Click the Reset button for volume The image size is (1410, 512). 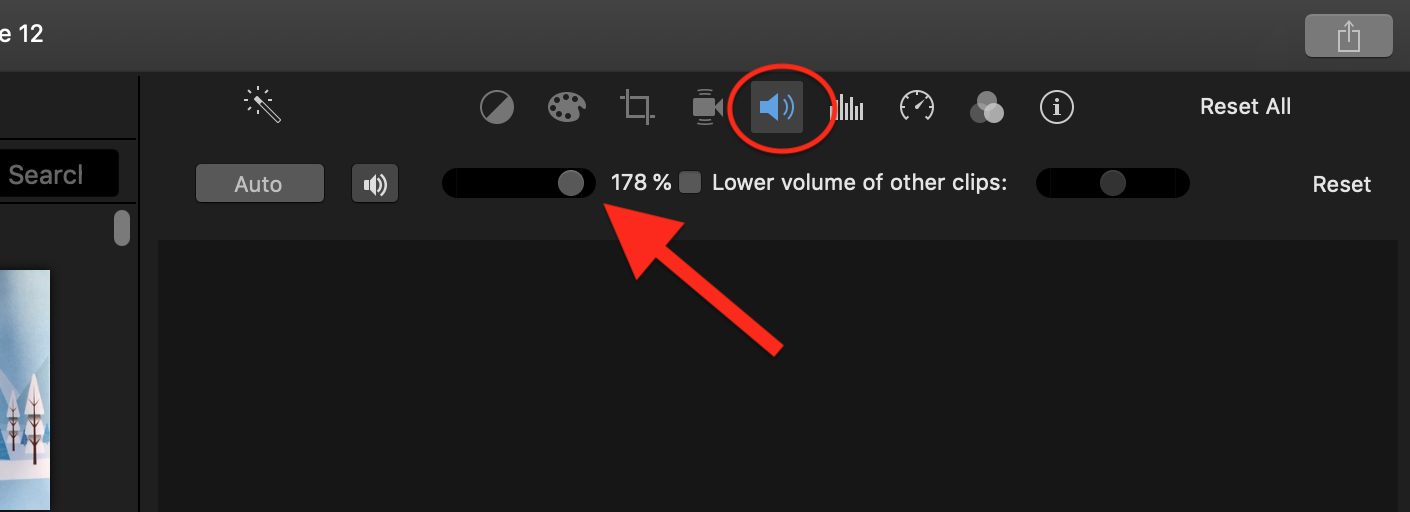1341,184
